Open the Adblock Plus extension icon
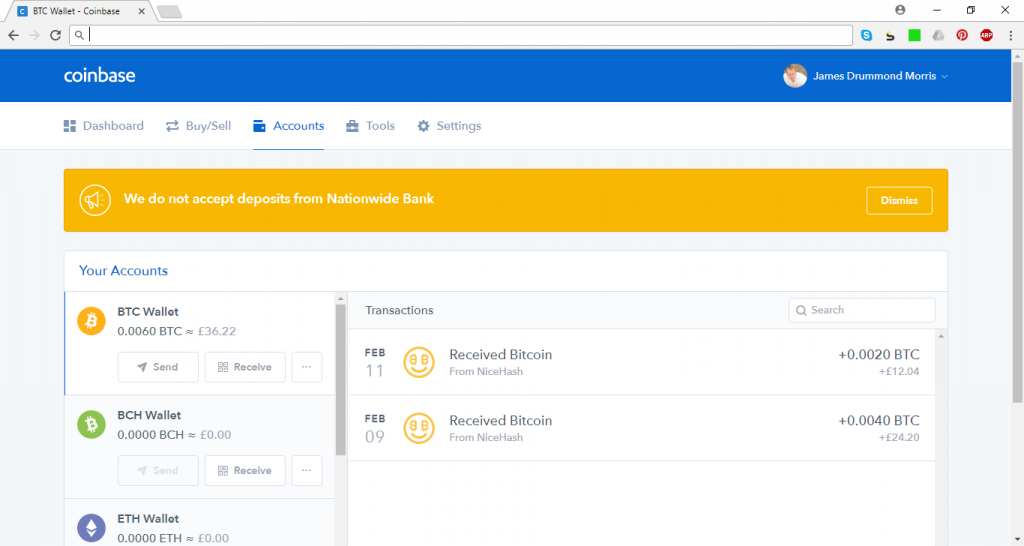 (x=986, y=35)
